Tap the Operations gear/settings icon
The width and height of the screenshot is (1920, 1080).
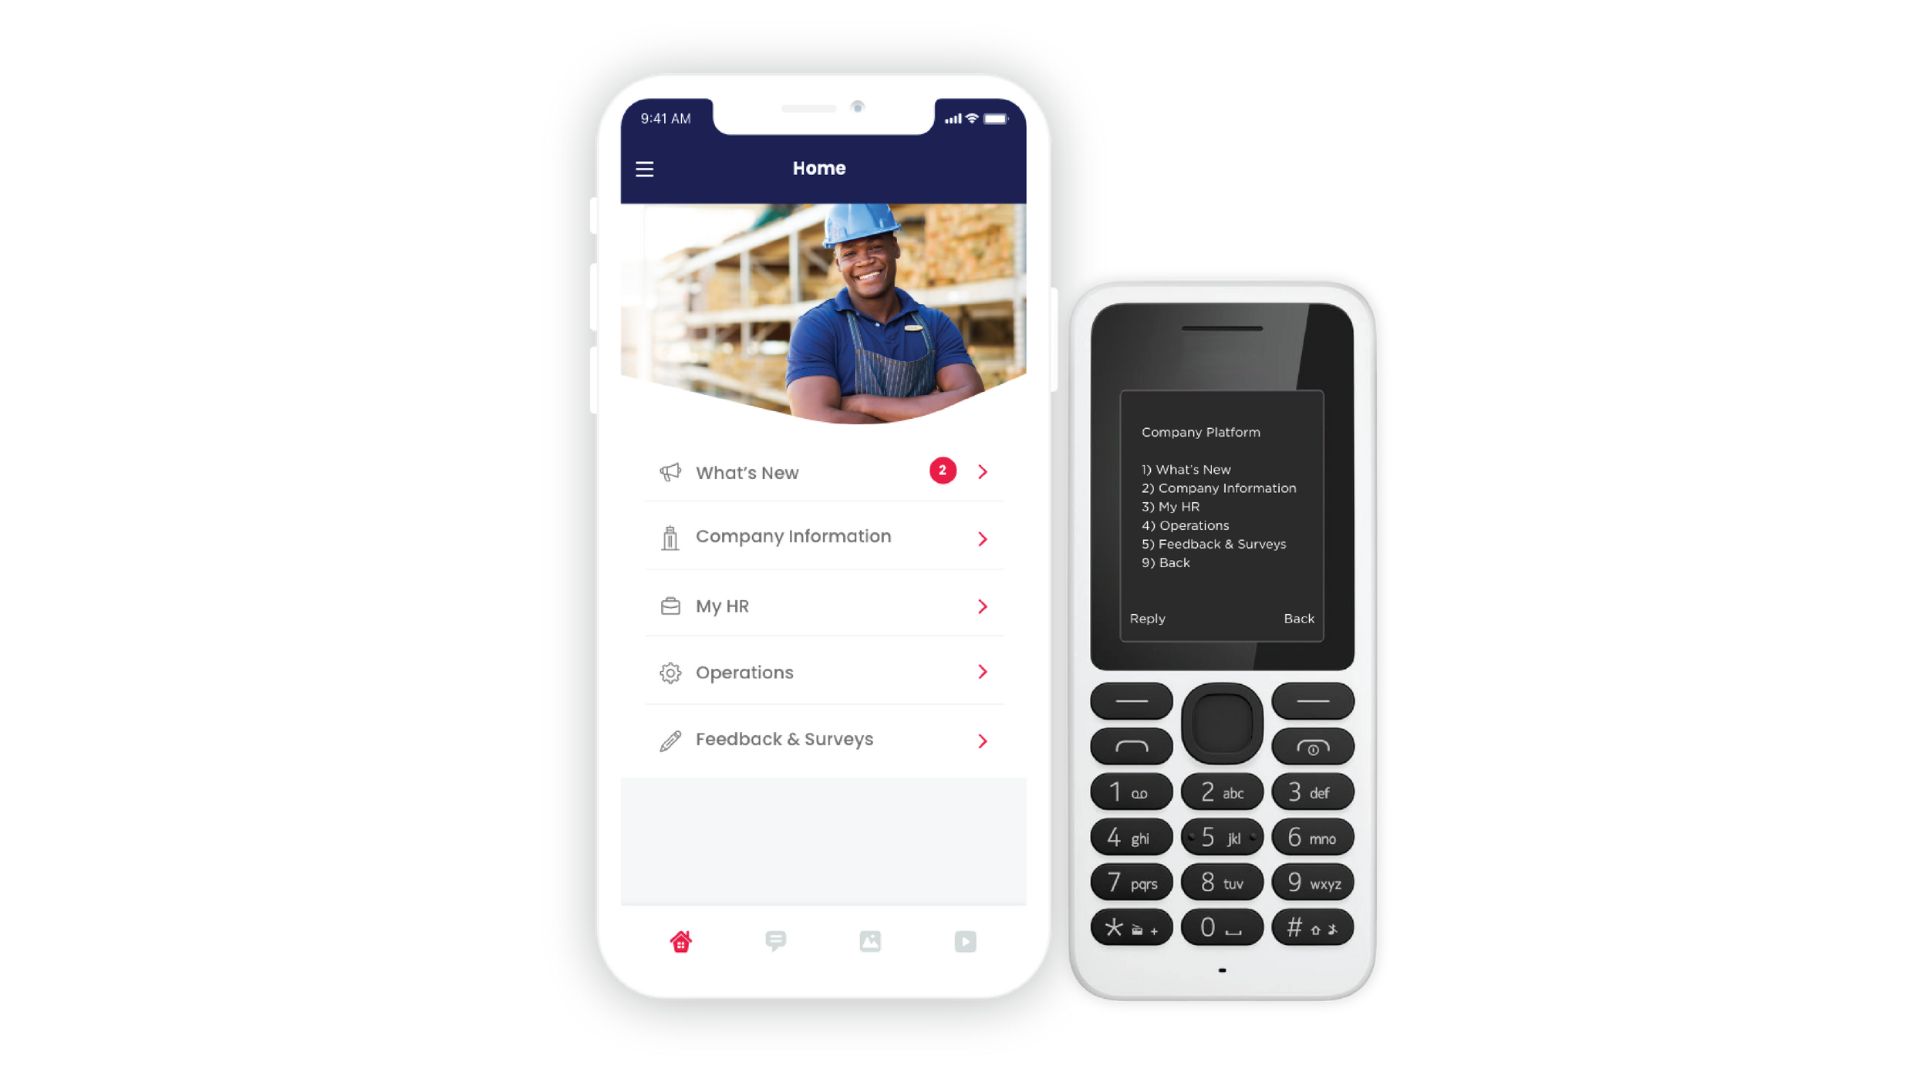pos(669,673)
